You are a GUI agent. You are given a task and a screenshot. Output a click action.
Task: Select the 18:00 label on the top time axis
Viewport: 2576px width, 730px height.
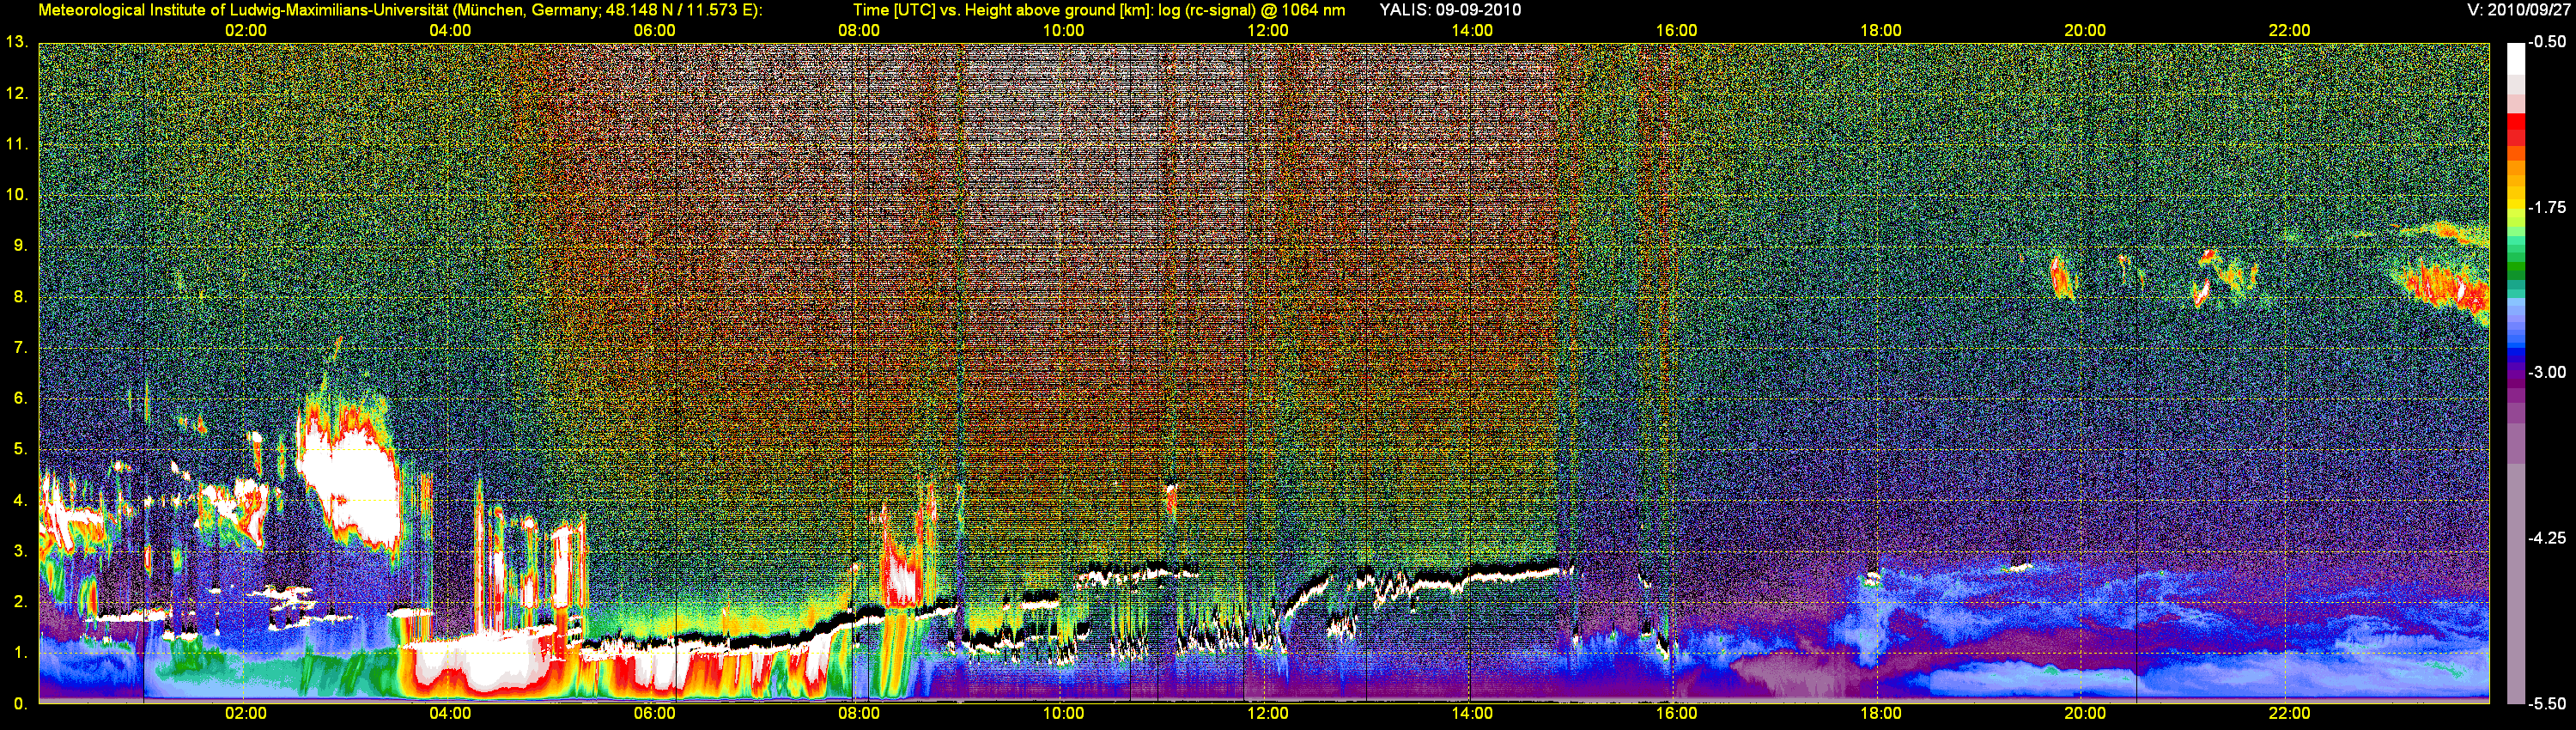click(1881, 31)
